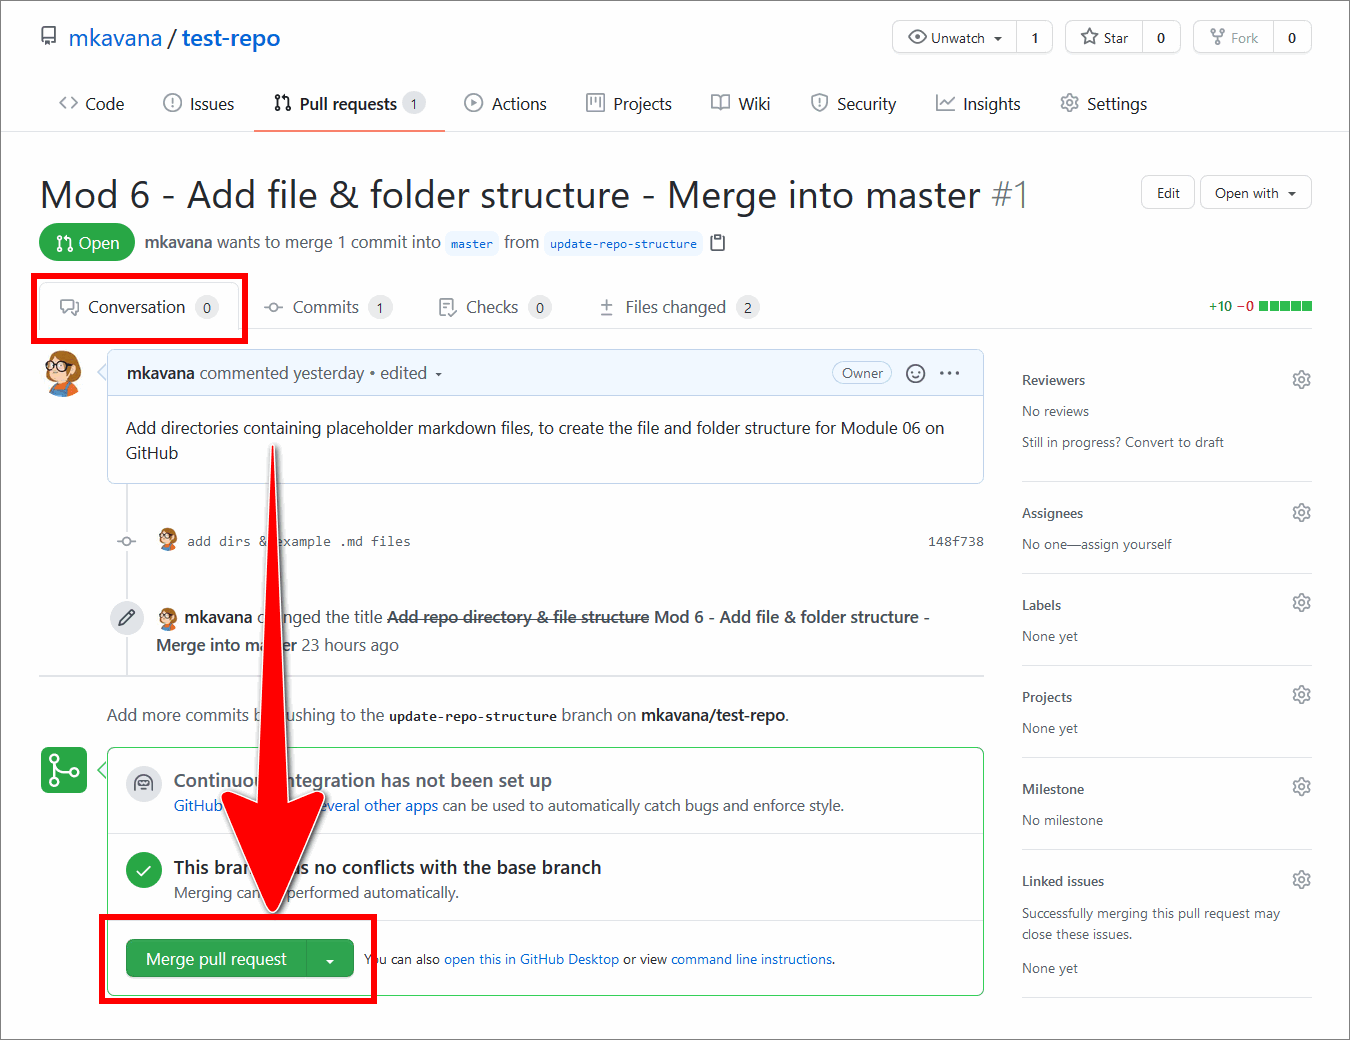Viewport: 1350px width, 1040px height.
Task: Open the Security tab
Action: [853, 104]
